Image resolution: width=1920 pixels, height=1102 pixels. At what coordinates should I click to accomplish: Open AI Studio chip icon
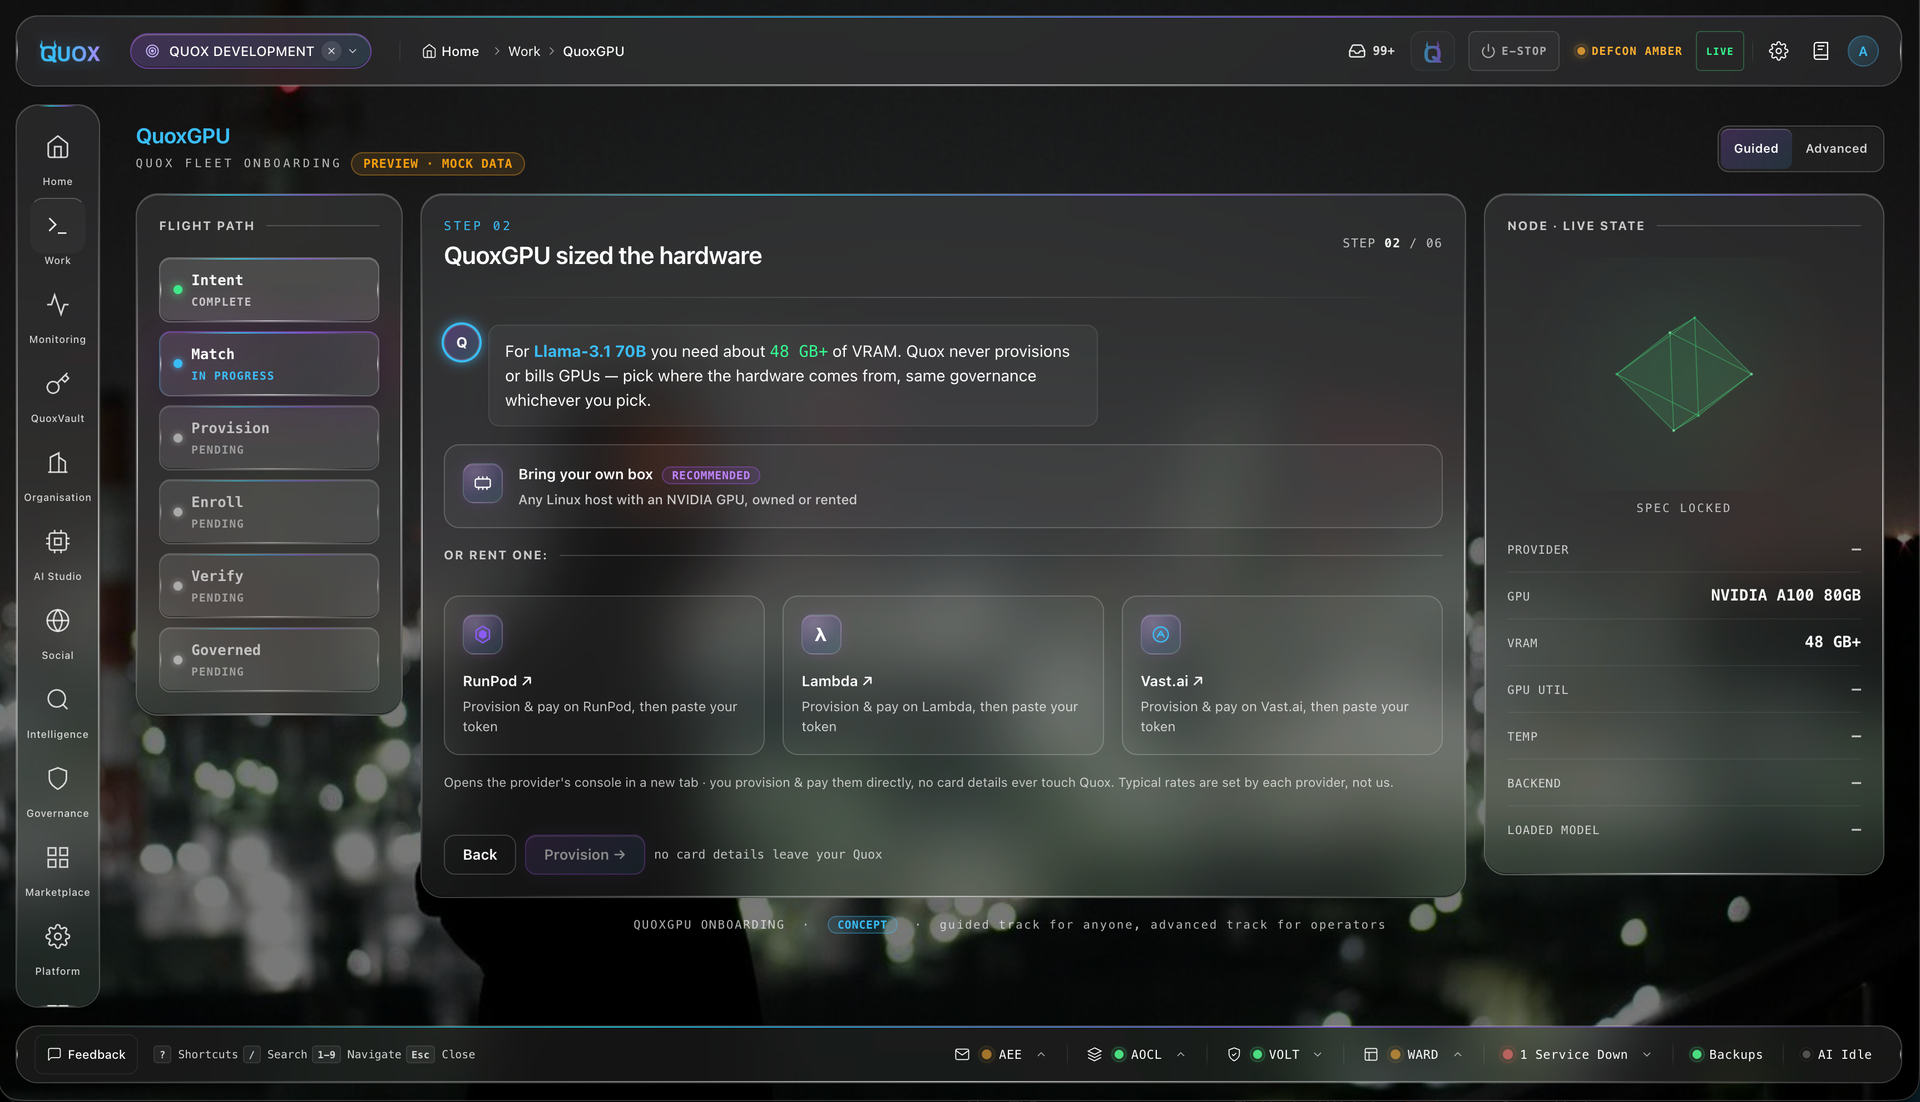57,542
